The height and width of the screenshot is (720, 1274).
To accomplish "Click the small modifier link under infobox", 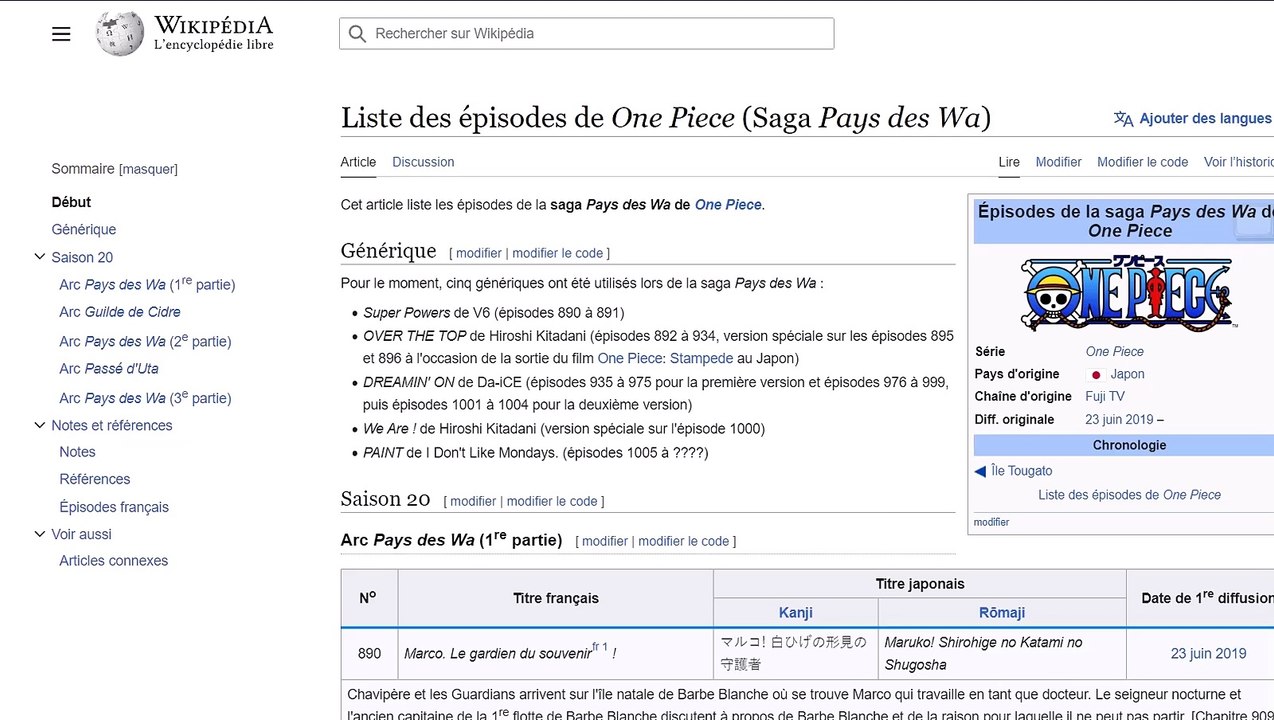I will [x=991, y=522].
